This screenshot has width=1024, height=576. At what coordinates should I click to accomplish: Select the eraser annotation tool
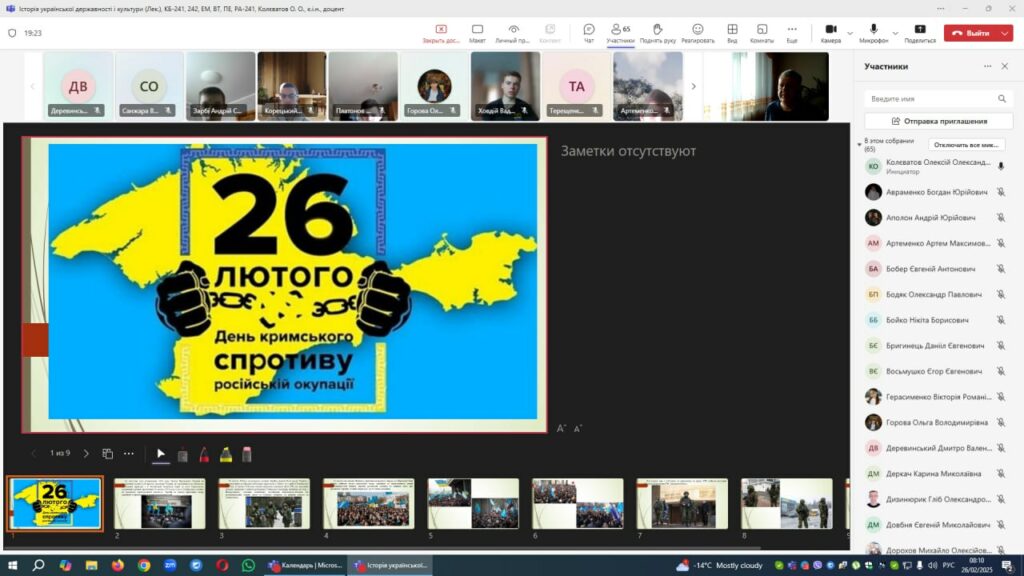[247, 454]
